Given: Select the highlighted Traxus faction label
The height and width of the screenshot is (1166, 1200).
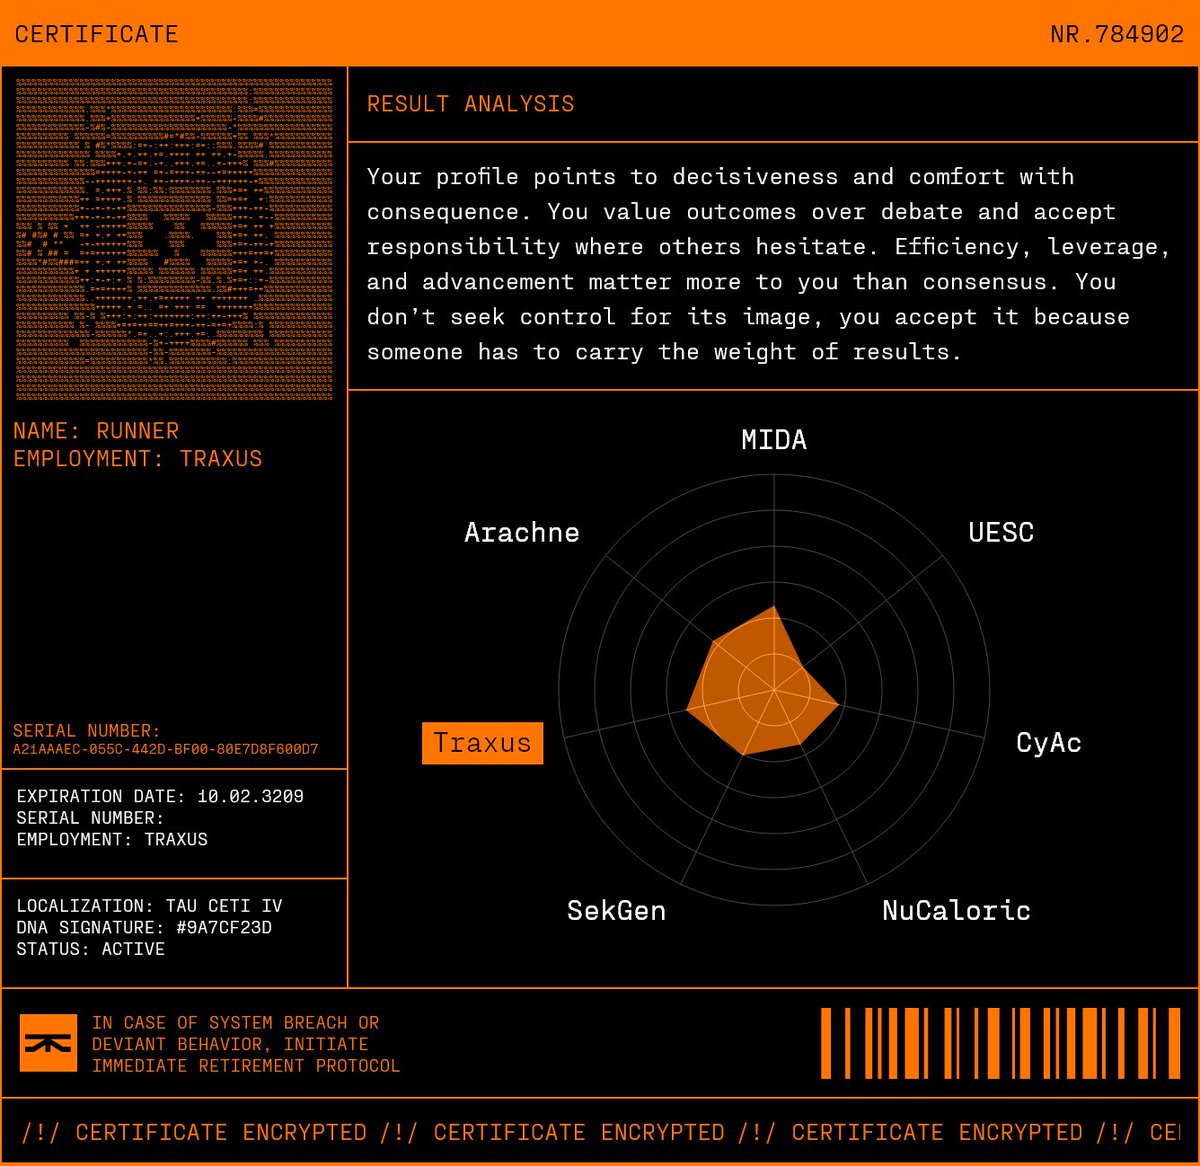Looking at the screenshot, I should coord(482,743).
